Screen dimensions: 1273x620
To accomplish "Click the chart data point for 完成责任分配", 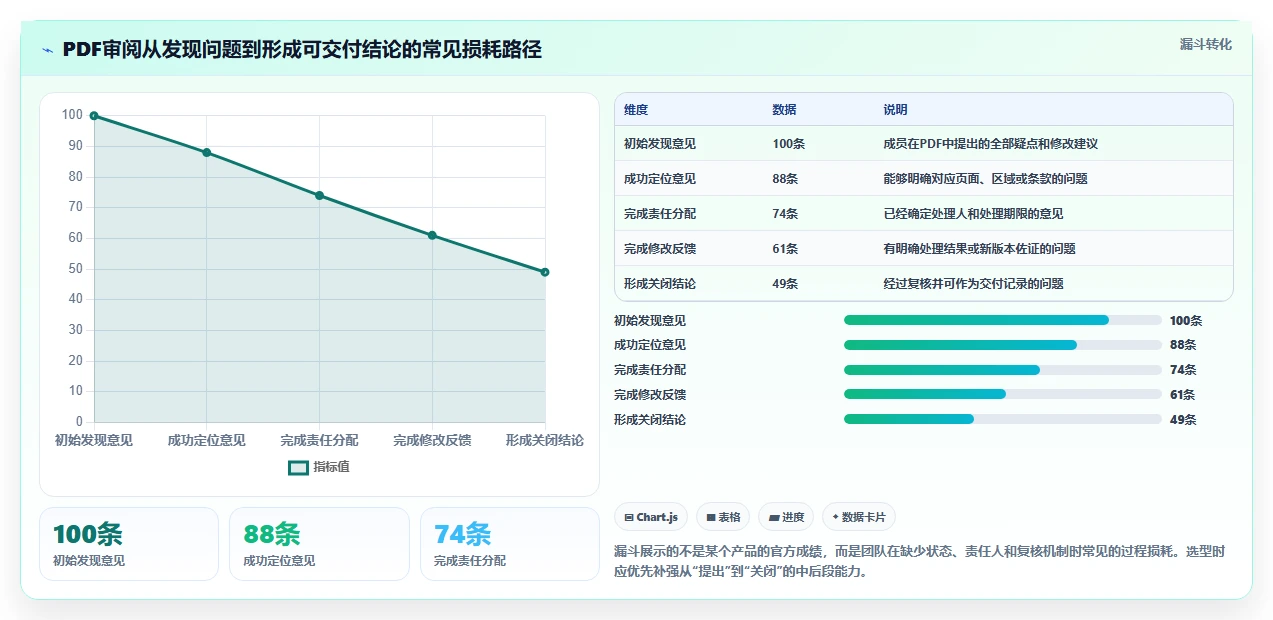I will click(x=319, y=195).
